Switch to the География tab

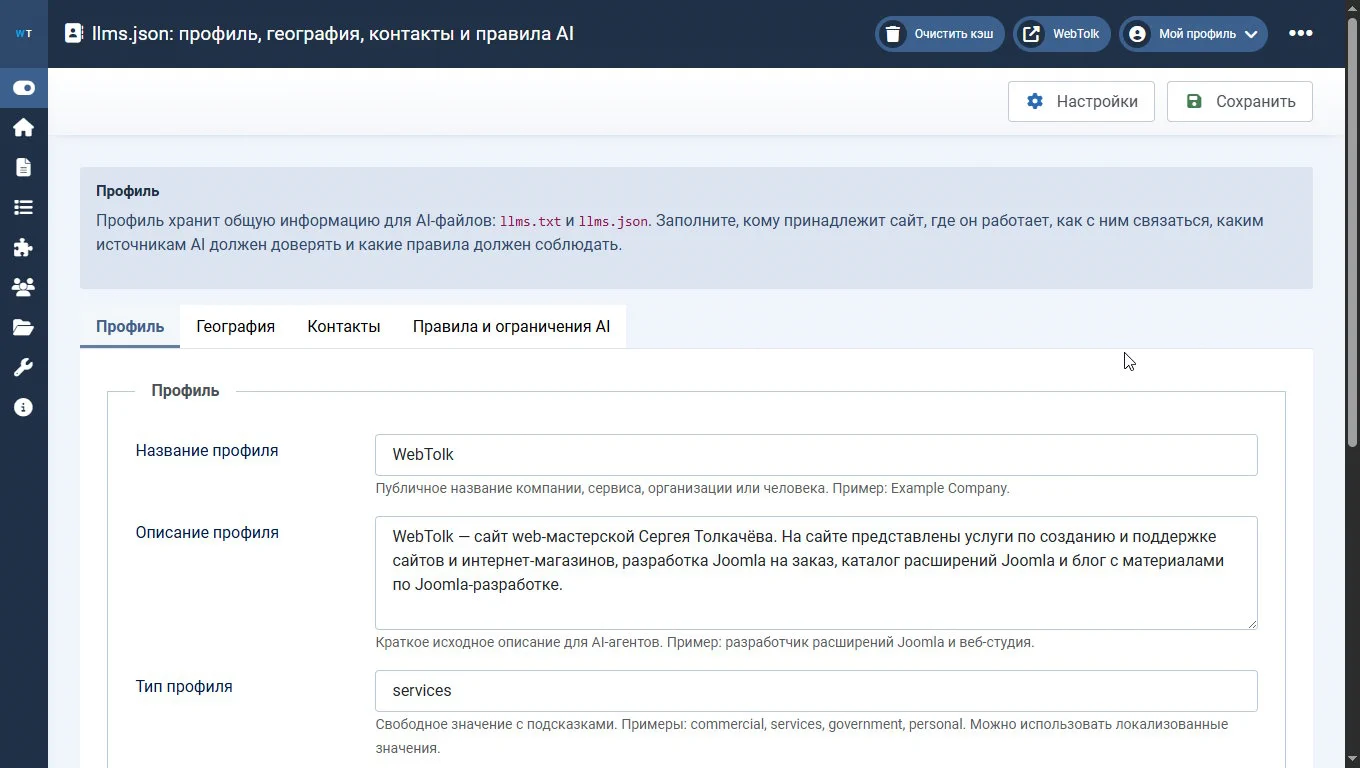236,326
